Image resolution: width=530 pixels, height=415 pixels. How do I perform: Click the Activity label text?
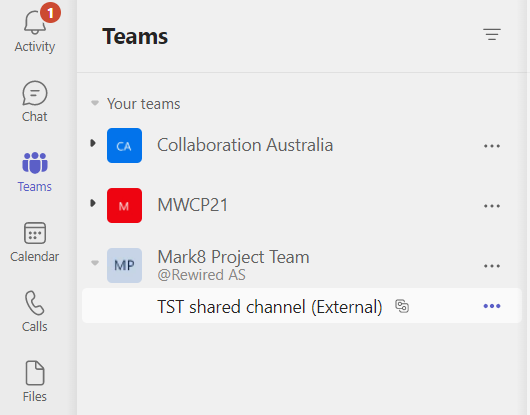click(x=35, y=47)
